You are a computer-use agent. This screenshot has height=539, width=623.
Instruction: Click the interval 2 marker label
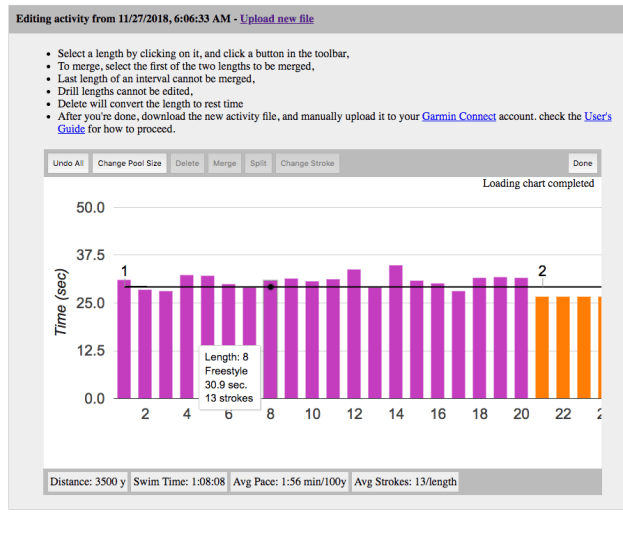542,271
